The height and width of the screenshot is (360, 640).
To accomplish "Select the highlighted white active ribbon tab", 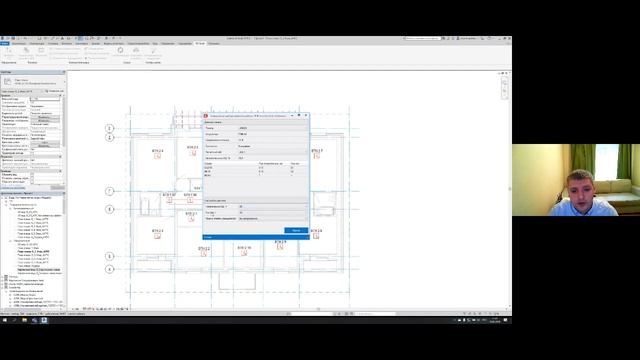I will point(200,43).
